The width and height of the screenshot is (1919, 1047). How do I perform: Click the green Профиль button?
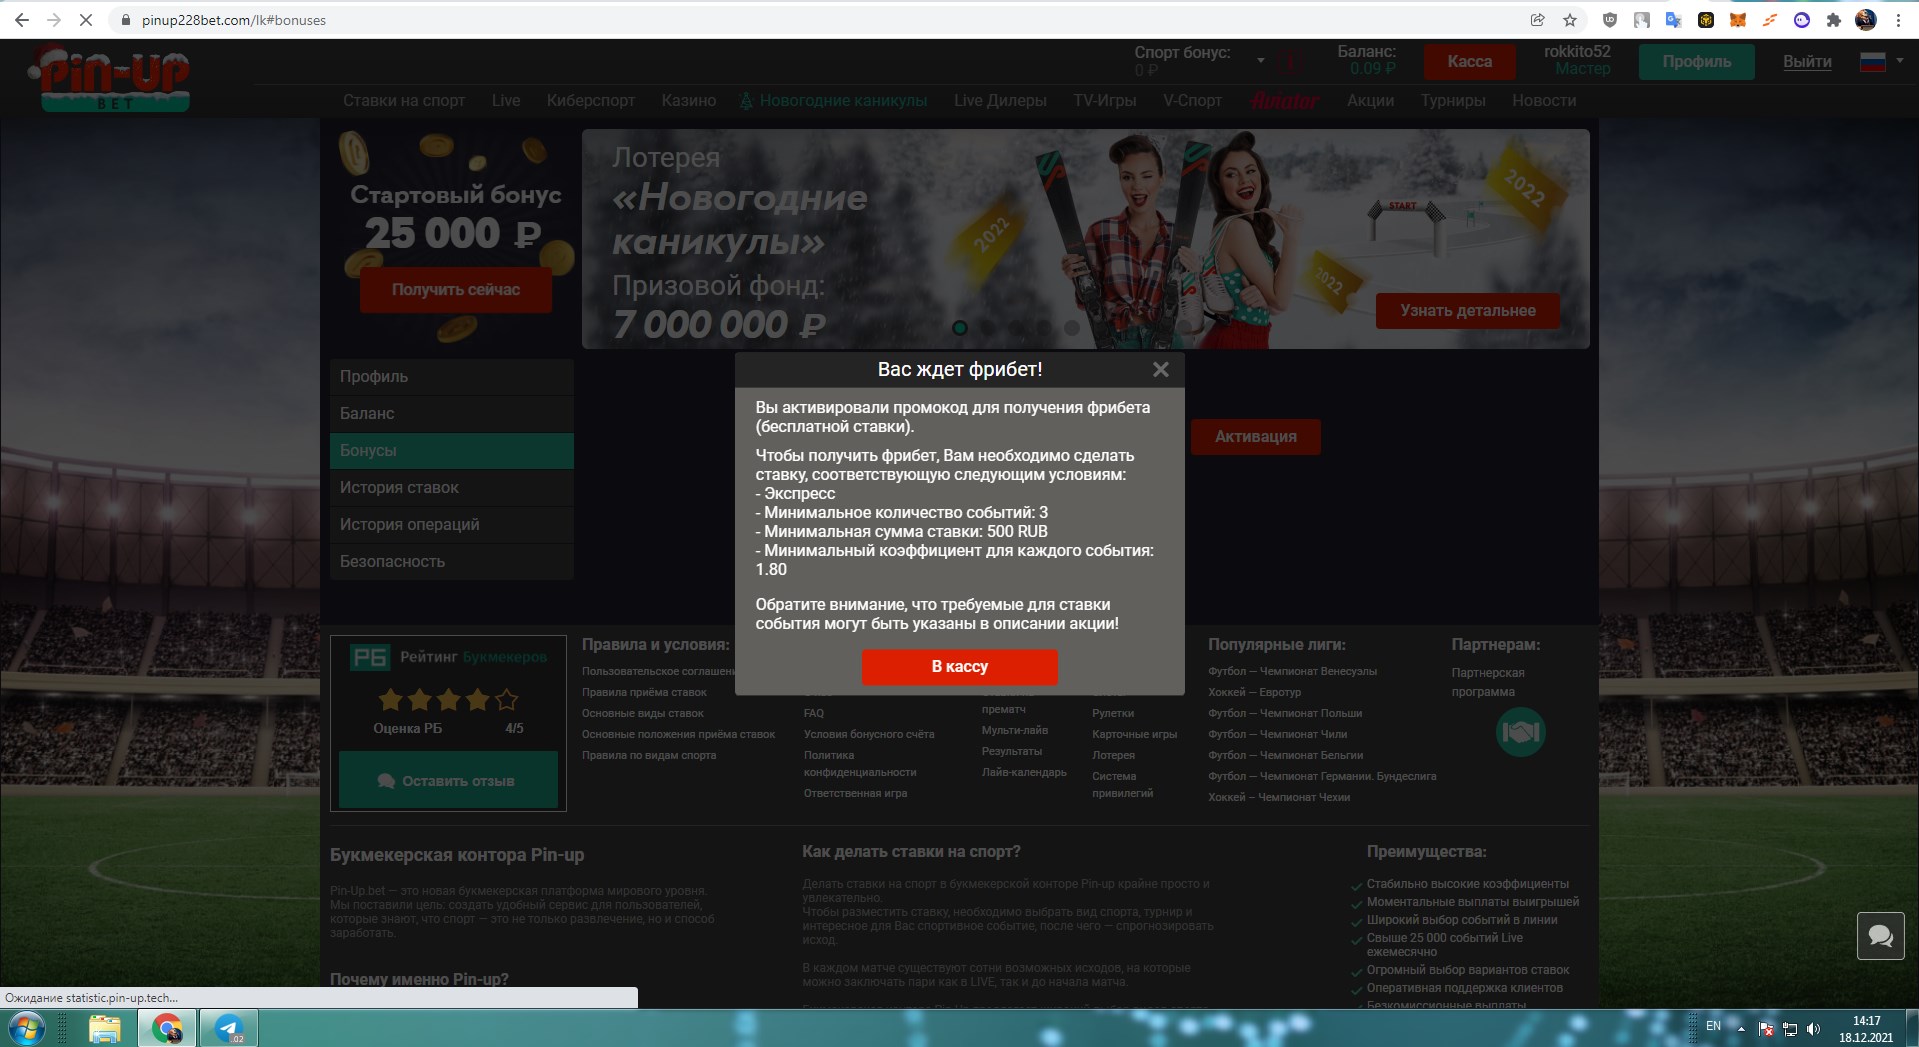(1697, 62)
